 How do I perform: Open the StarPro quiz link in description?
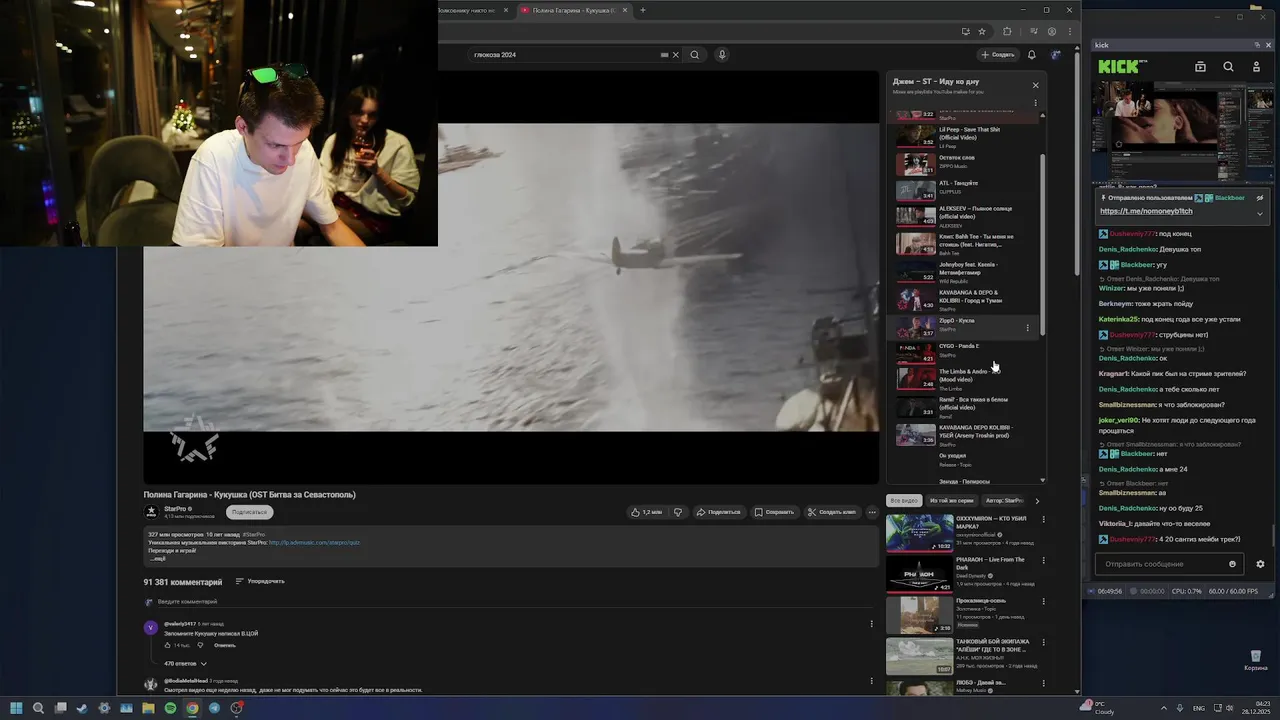click(314, 542)
